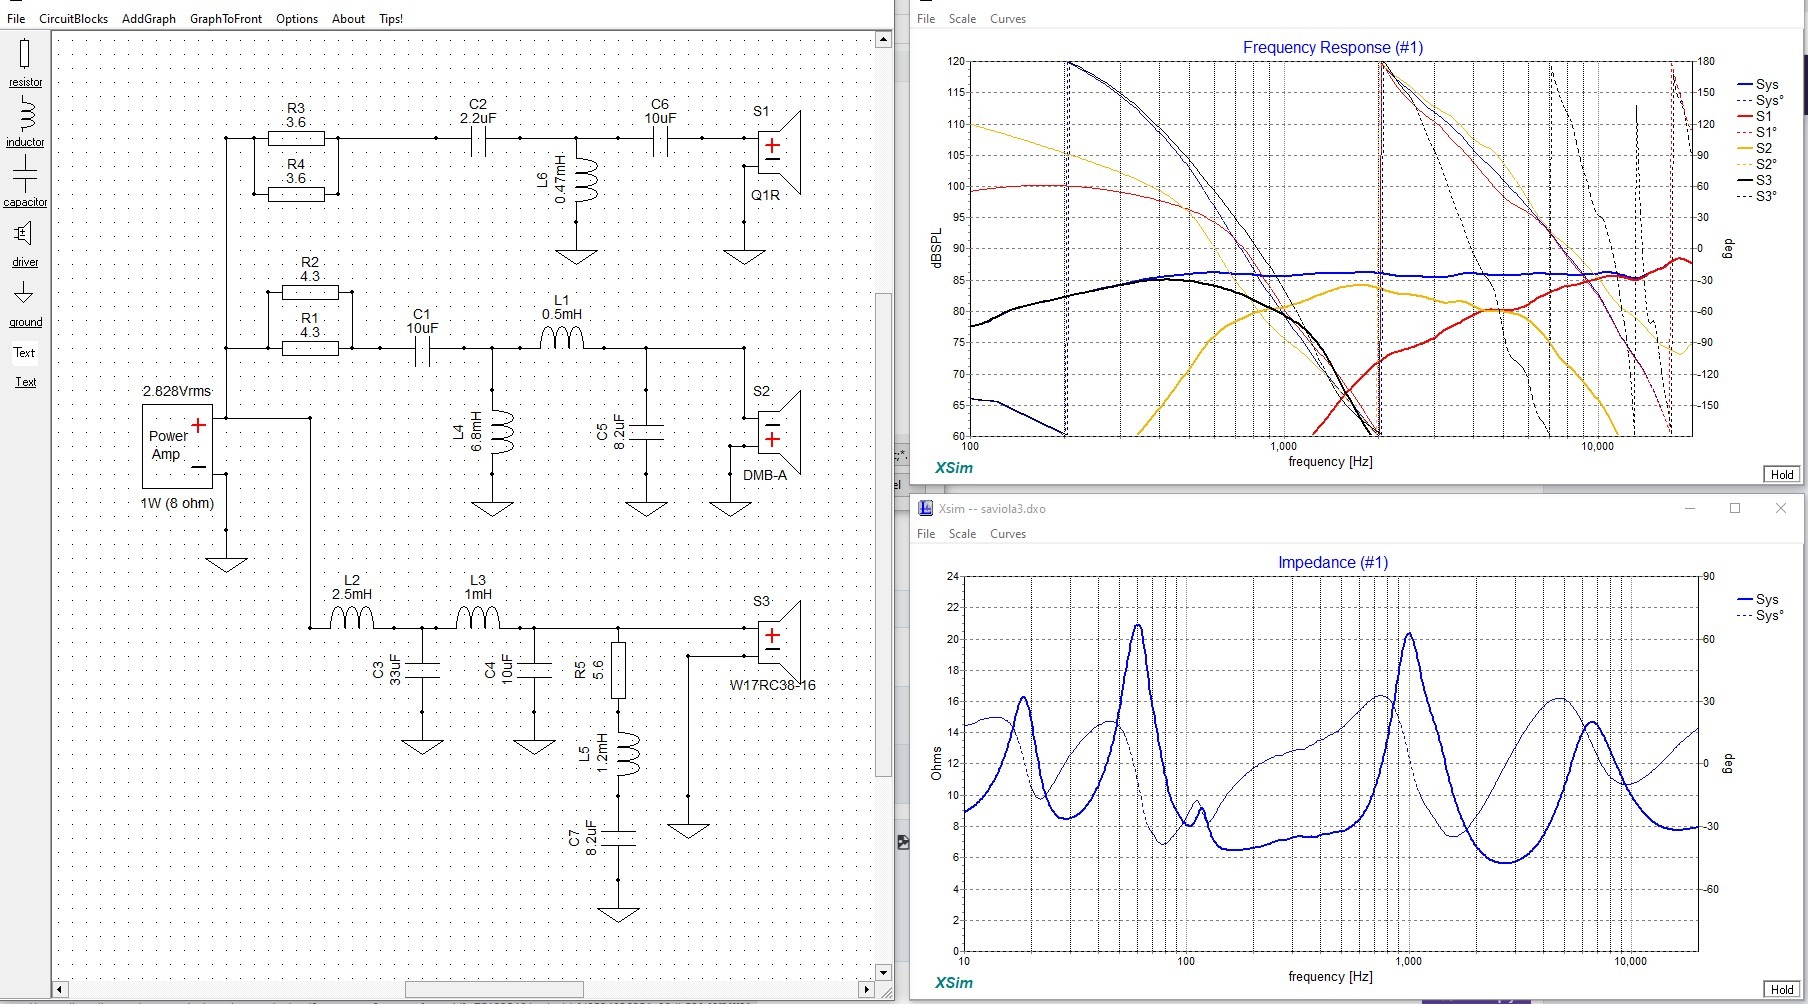Select capacitor C6 10uF
Image resolution: width=1808 pixels, height=1004 pixels.
click(660, 138)
